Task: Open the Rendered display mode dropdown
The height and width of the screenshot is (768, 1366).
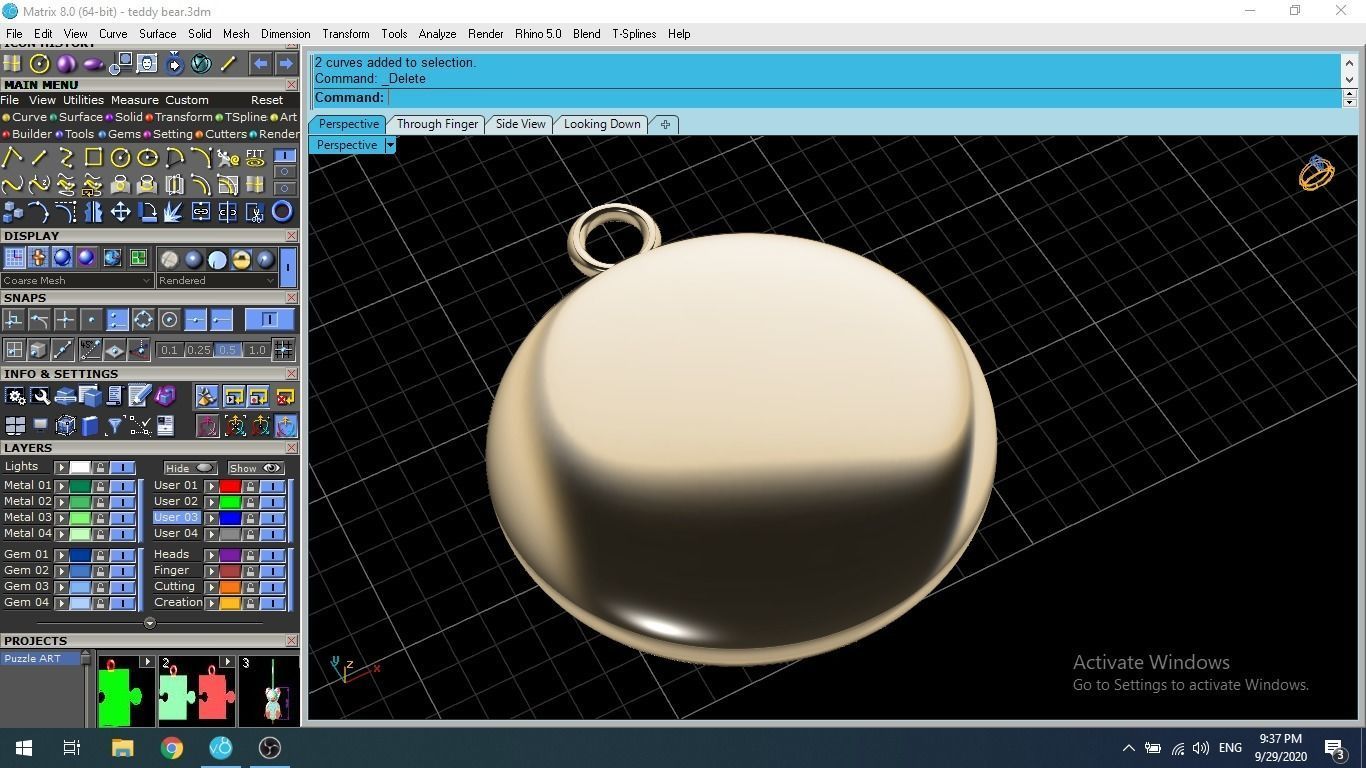Action: tap(216, 280)
